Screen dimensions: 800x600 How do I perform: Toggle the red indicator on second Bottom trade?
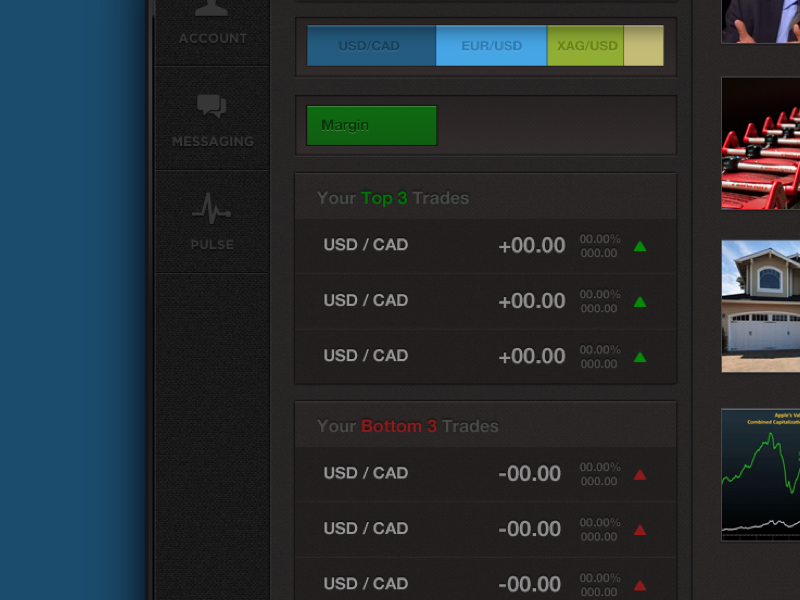coord(640,528)
